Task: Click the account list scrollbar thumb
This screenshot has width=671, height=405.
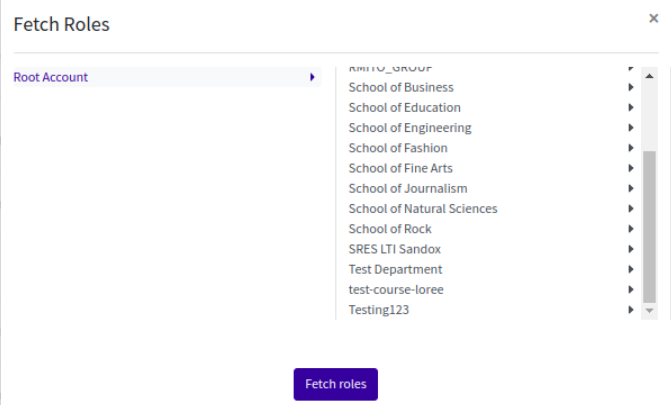Action: pyautogui.click(x=649, y=225)
